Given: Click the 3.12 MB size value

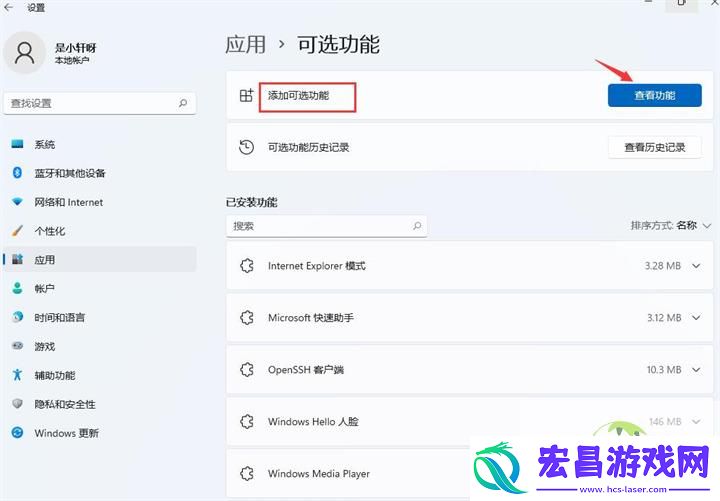Looking at the screenshot, I should tap(664, 318).
